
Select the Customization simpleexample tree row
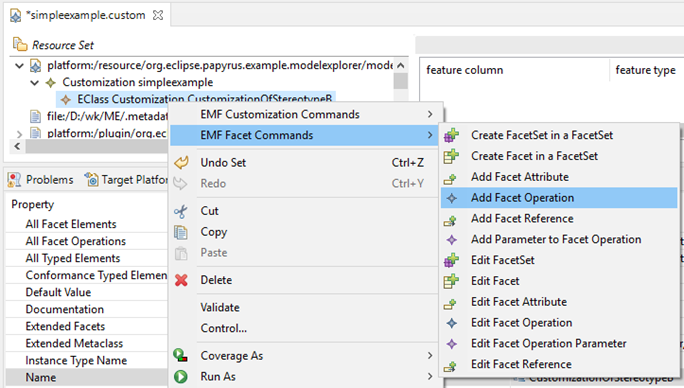(x=130, y=82)
